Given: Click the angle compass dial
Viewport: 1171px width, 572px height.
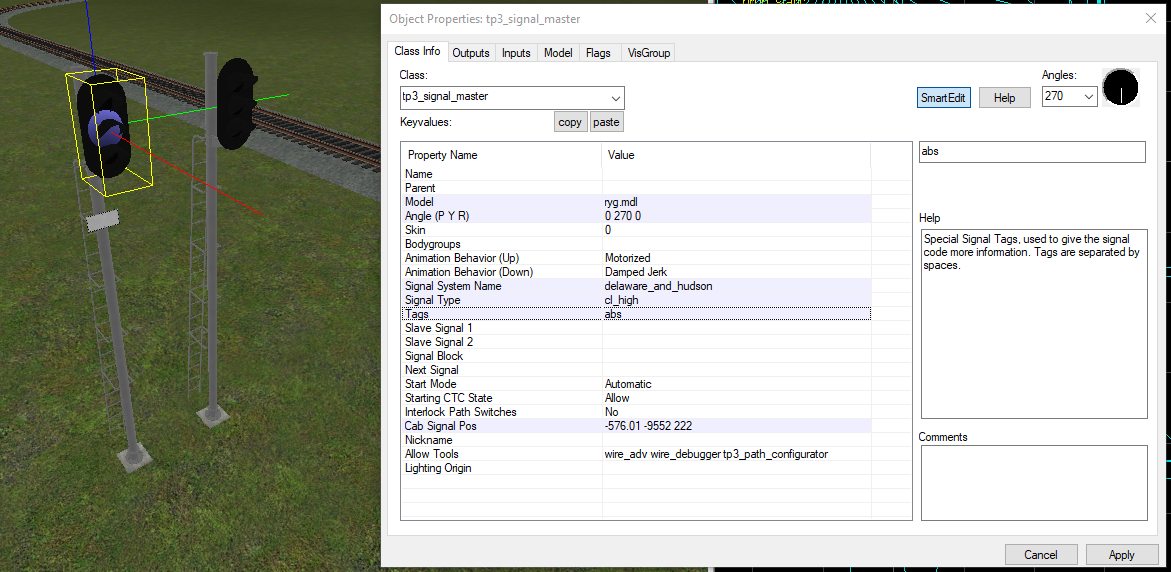Looking at the screenshot, I should tap(1120, 87).
